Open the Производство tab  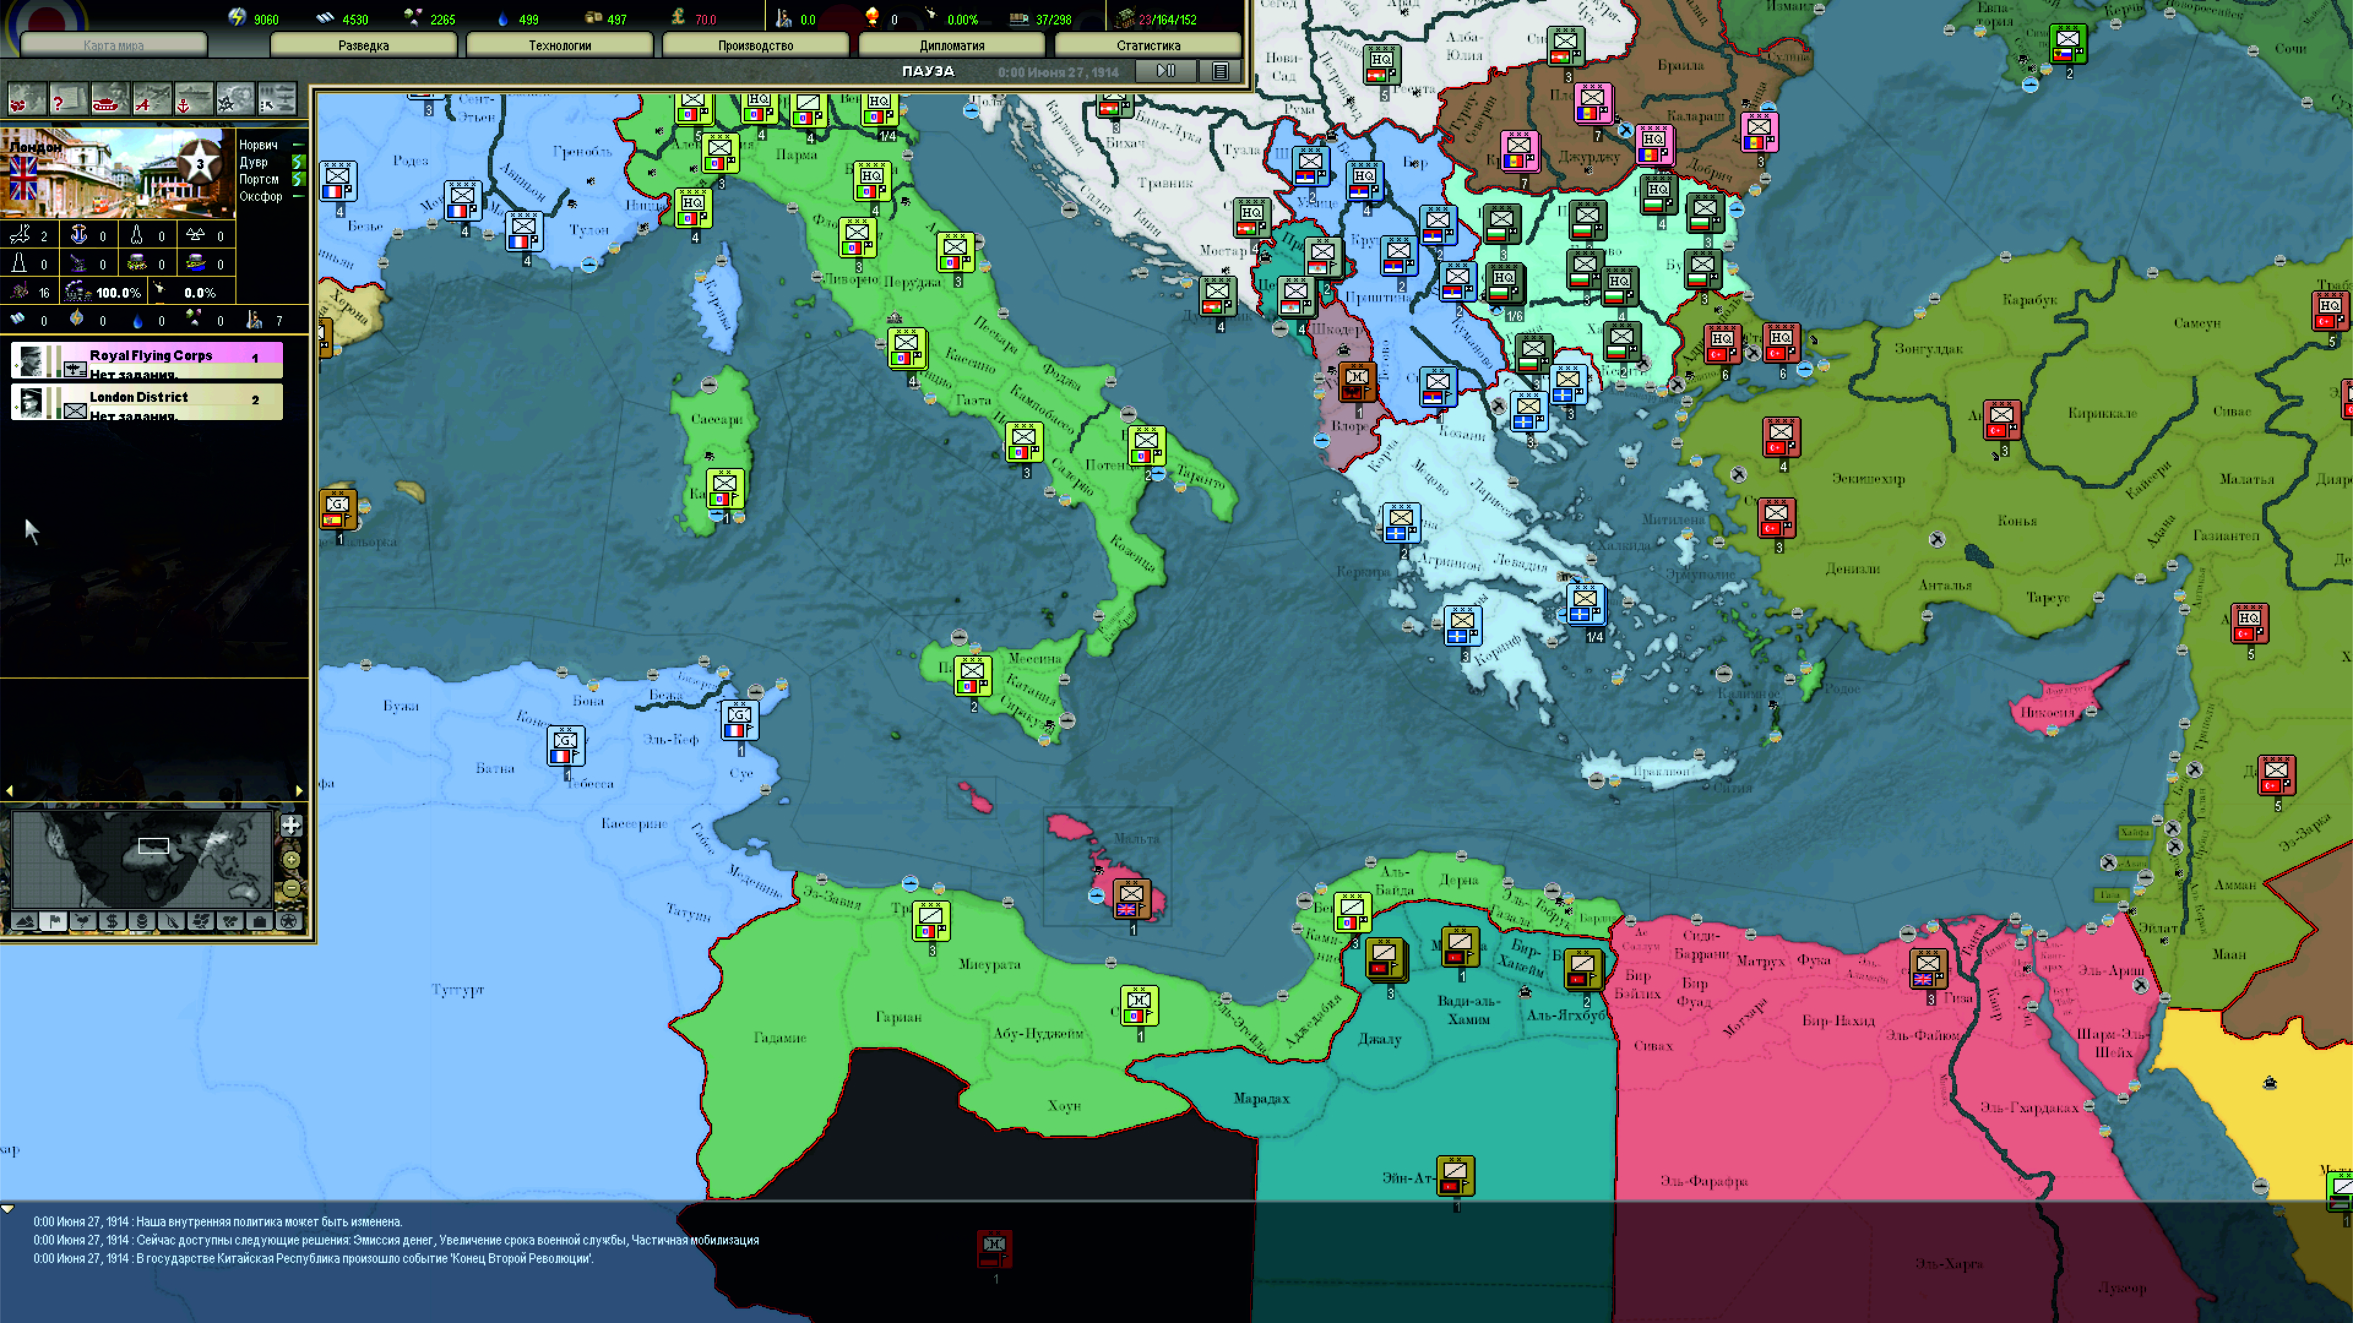(x=755, y=46)
